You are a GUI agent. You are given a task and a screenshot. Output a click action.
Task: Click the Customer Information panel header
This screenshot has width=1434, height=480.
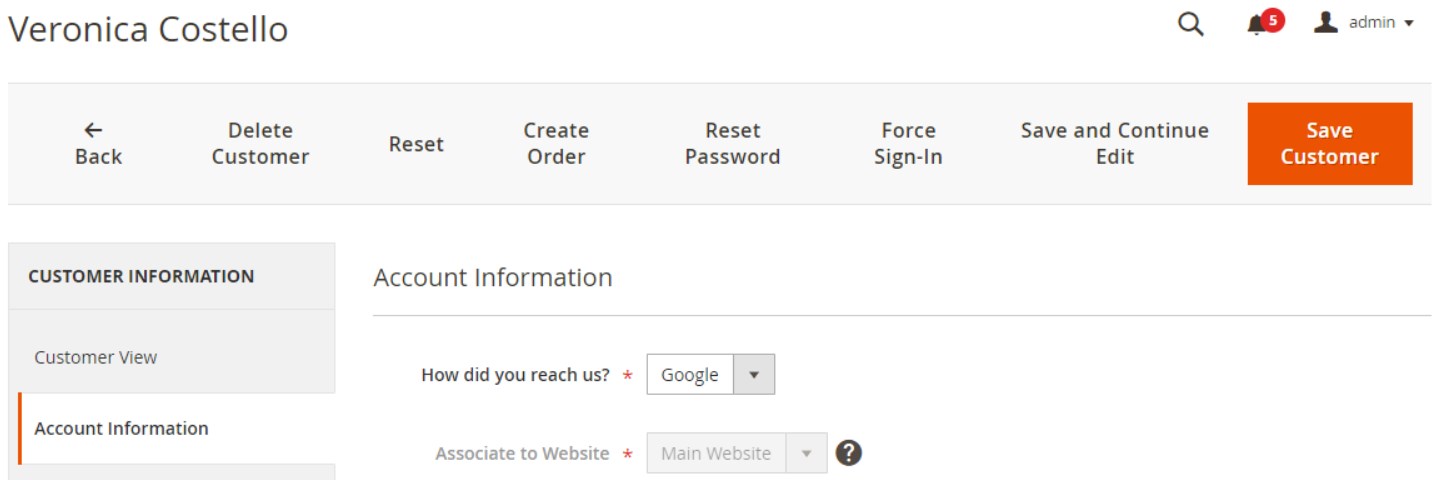(x=141, y=276)
